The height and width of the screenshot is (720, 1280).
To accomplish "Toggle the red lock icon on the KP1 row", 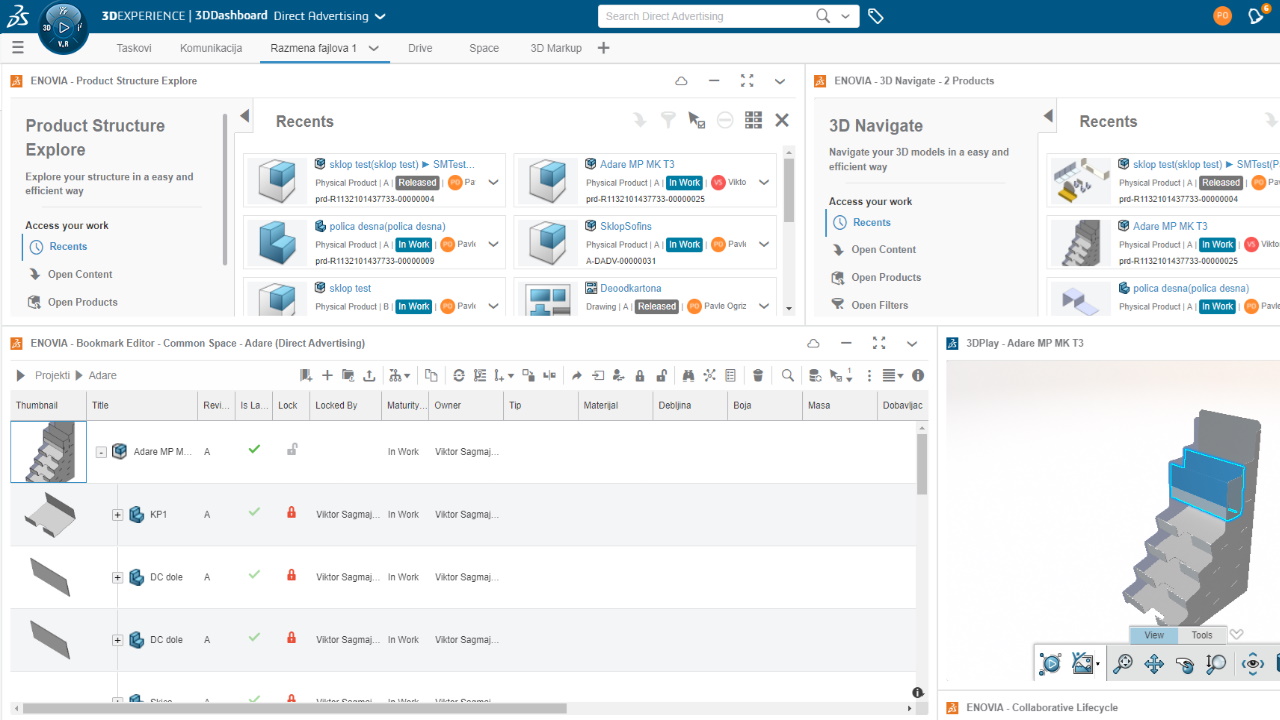I will tap(291, 513).
